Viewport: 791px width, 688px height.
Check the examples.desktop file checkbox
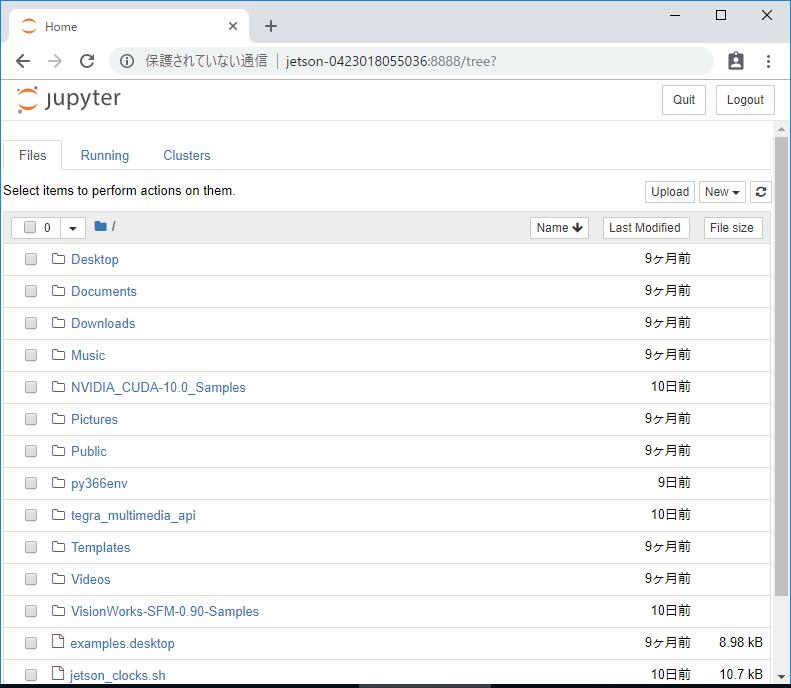point(31,644)
